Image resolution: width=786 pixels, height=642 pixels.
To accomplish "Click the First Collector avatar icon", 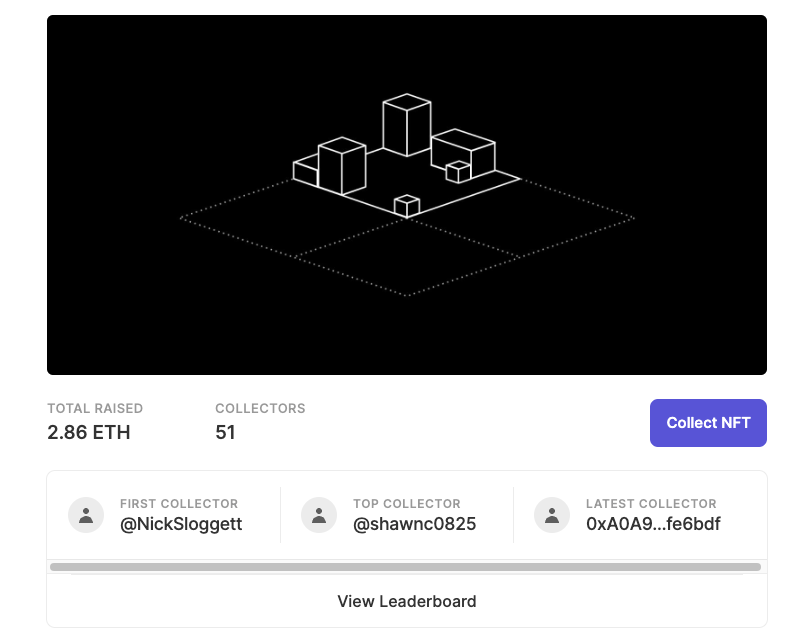I will 86,515.
